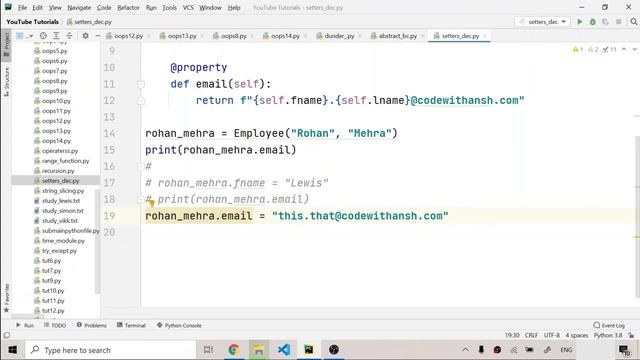Open the Favorites tool window strip

pyautogui.click(x=7, y=298)
